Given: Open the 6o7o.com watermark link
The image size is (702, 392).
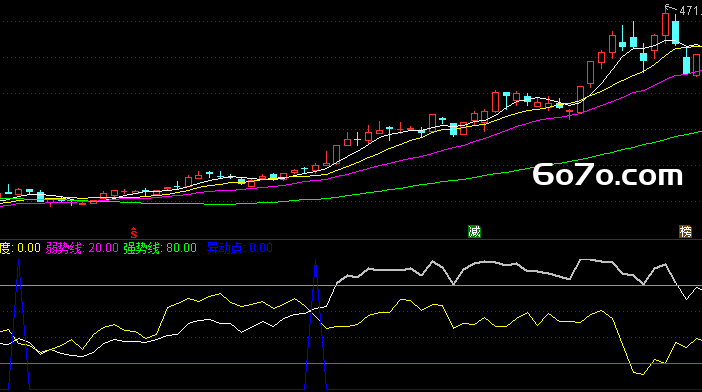Looking at the screenshot, I should coord(608,175).
